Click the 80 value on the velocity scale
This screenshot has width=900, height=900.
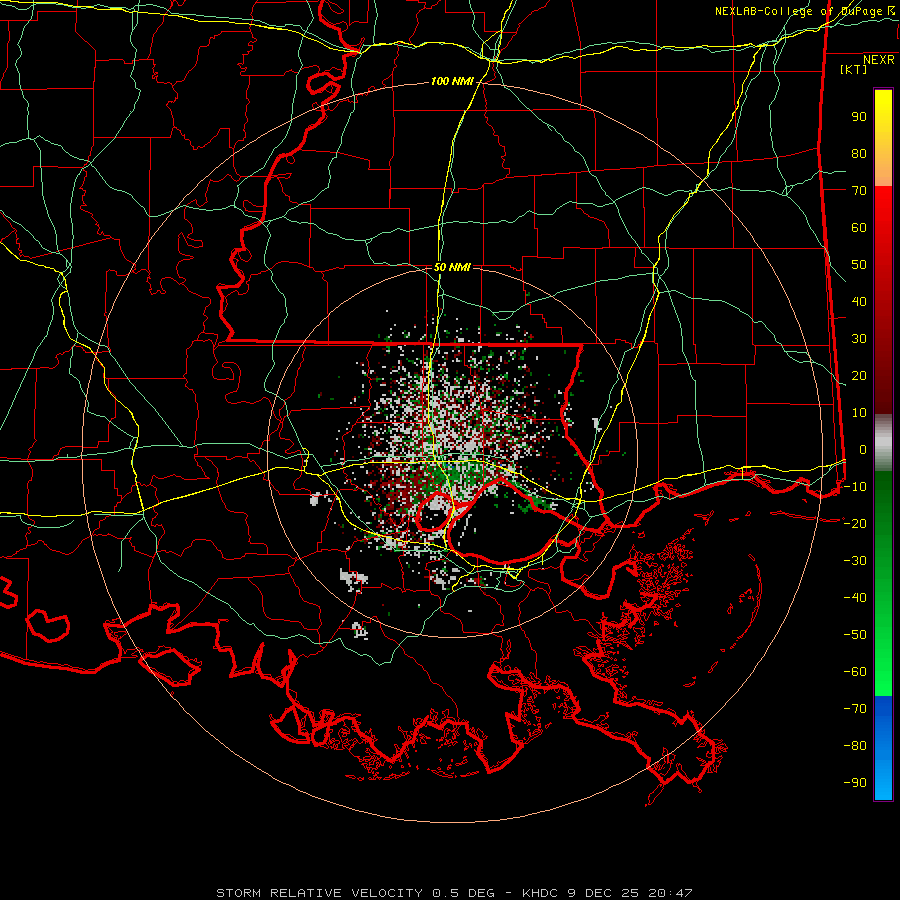tap(859, 153)
